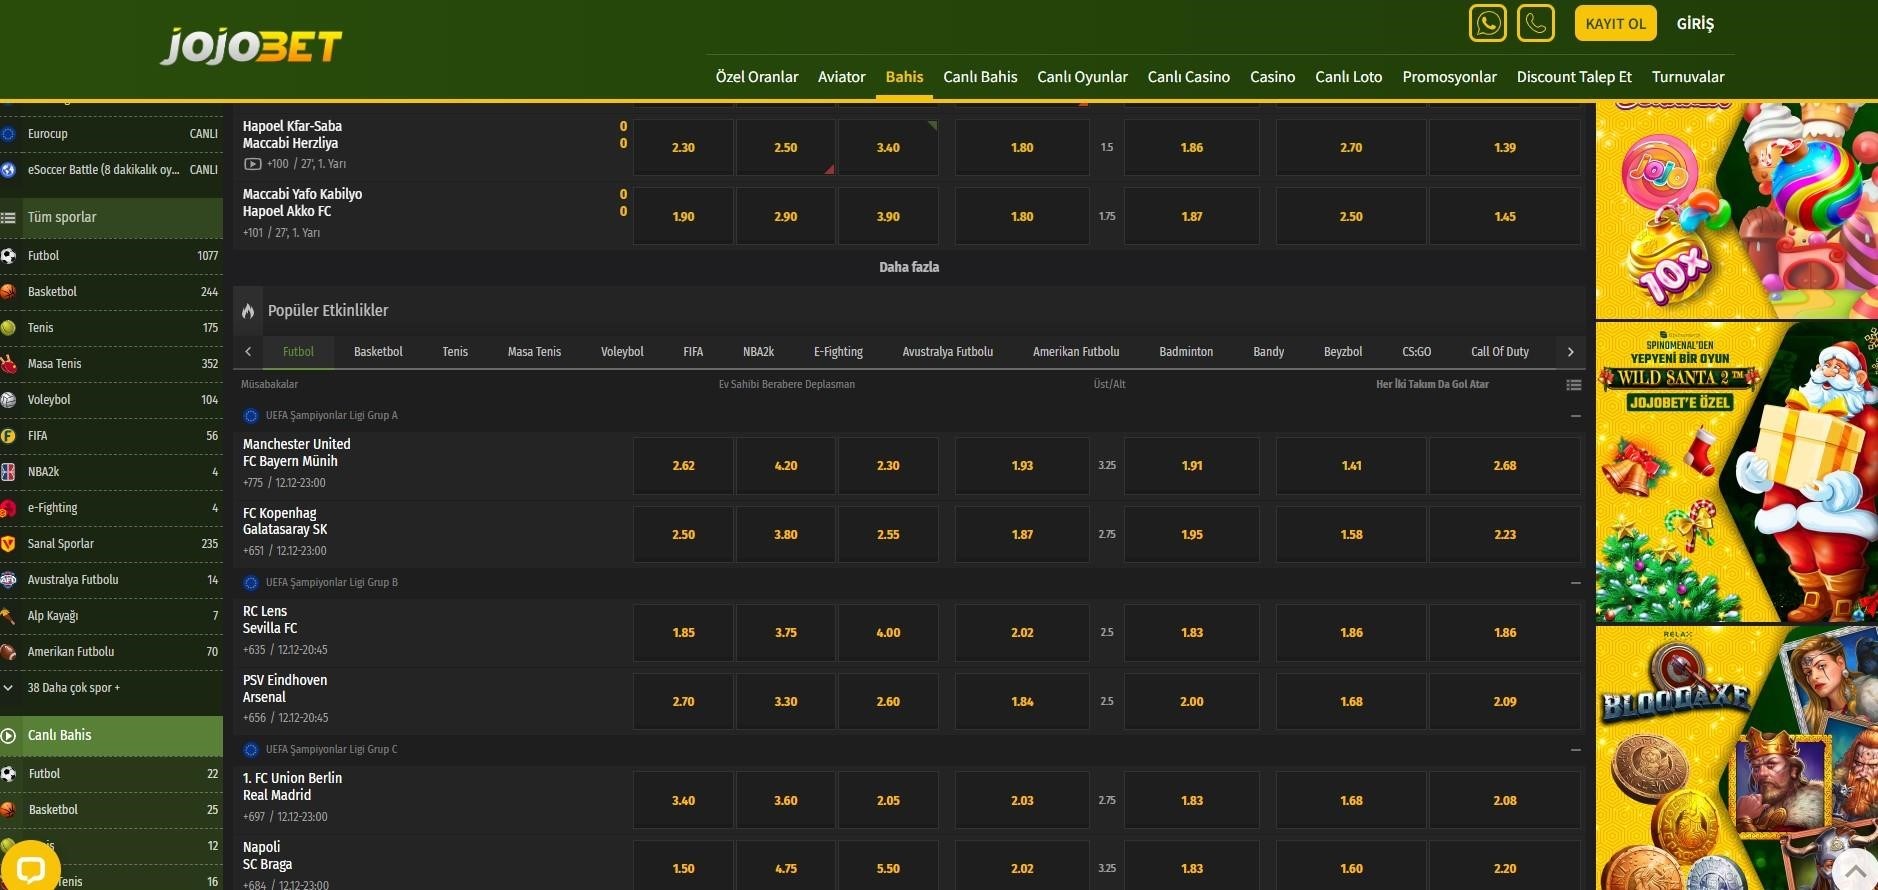
Task: Click the FIFA icon in sidebar
Action: tap(9, 436)
